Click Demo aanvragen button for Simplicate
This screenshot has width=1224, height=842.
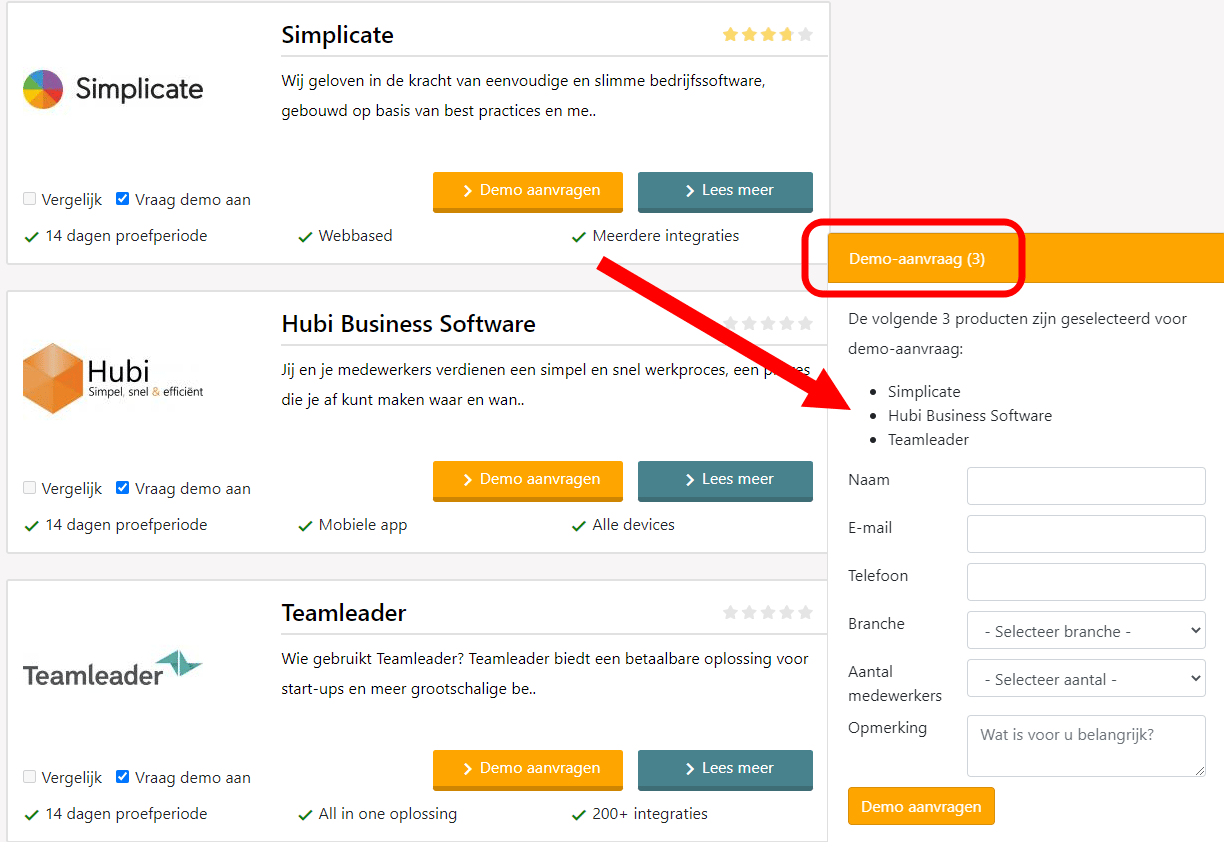click(528, 192)
